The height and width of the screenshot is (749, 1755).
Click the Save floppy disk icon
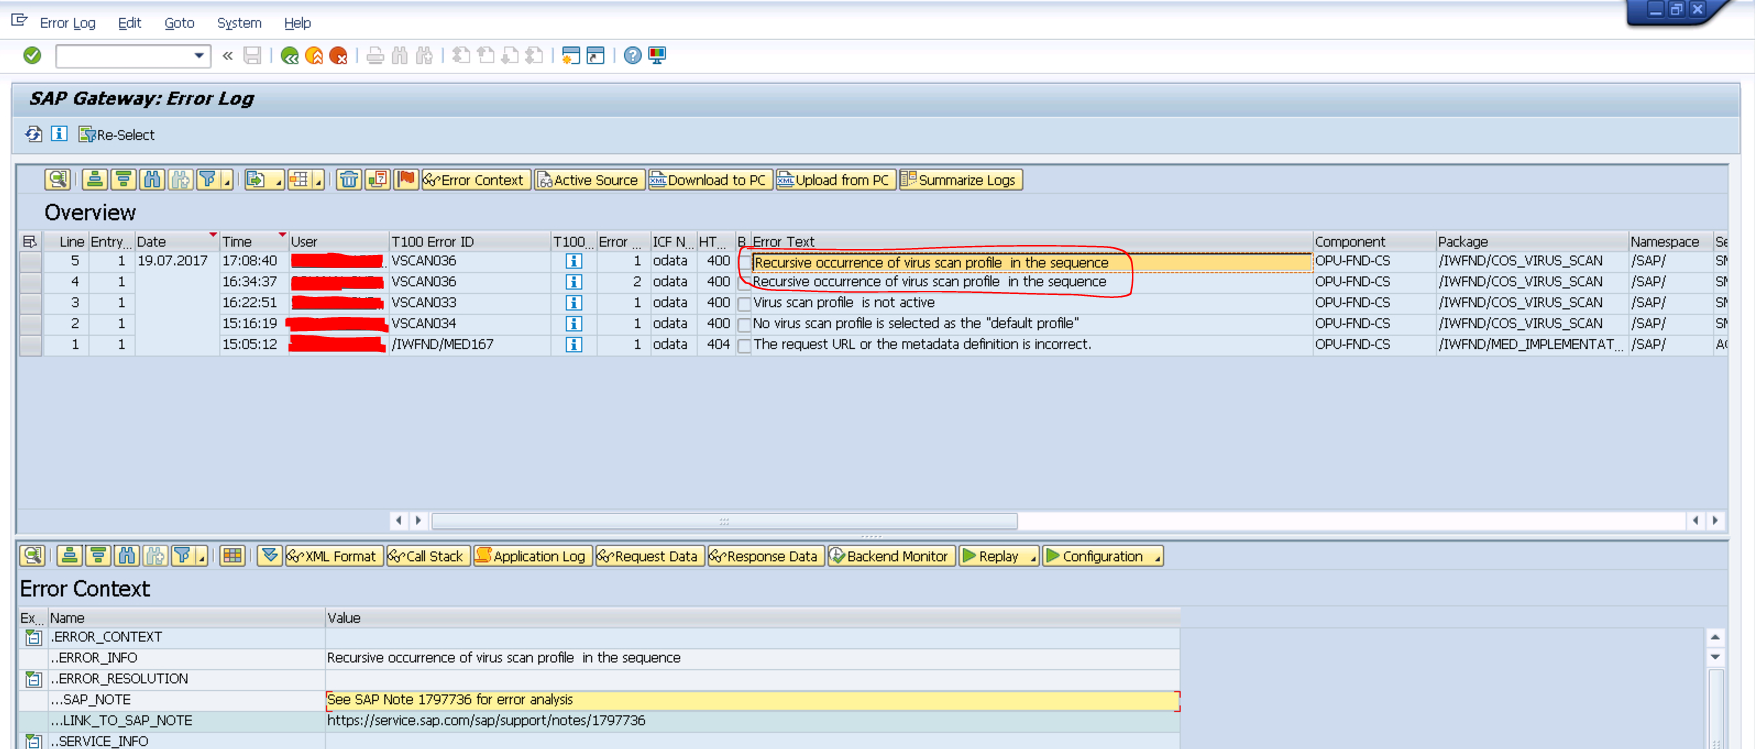(252, 55)
